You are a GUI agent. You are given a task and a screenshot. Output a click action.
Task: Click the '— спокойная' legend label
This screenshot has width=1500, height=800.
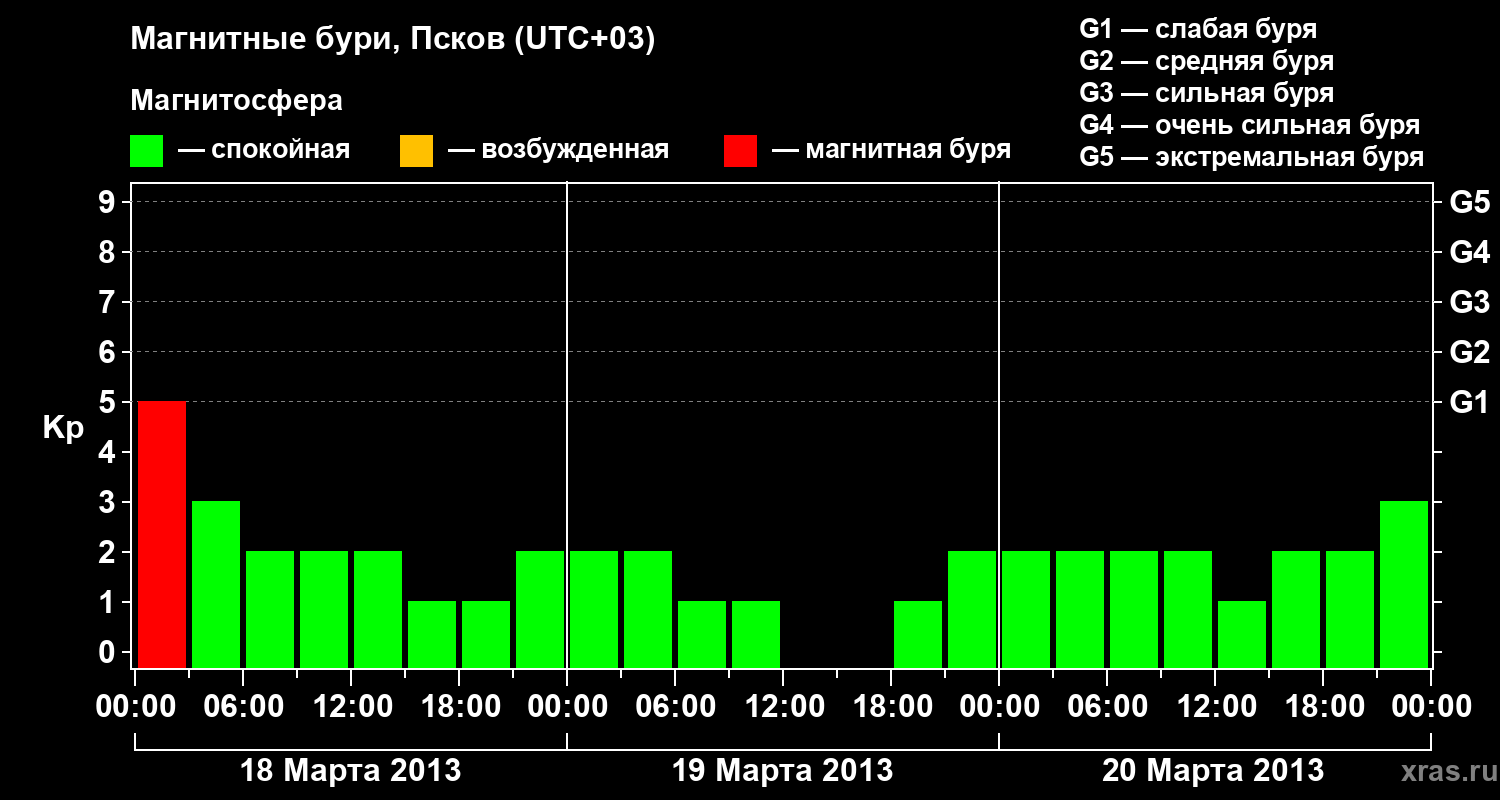point(264,150)
